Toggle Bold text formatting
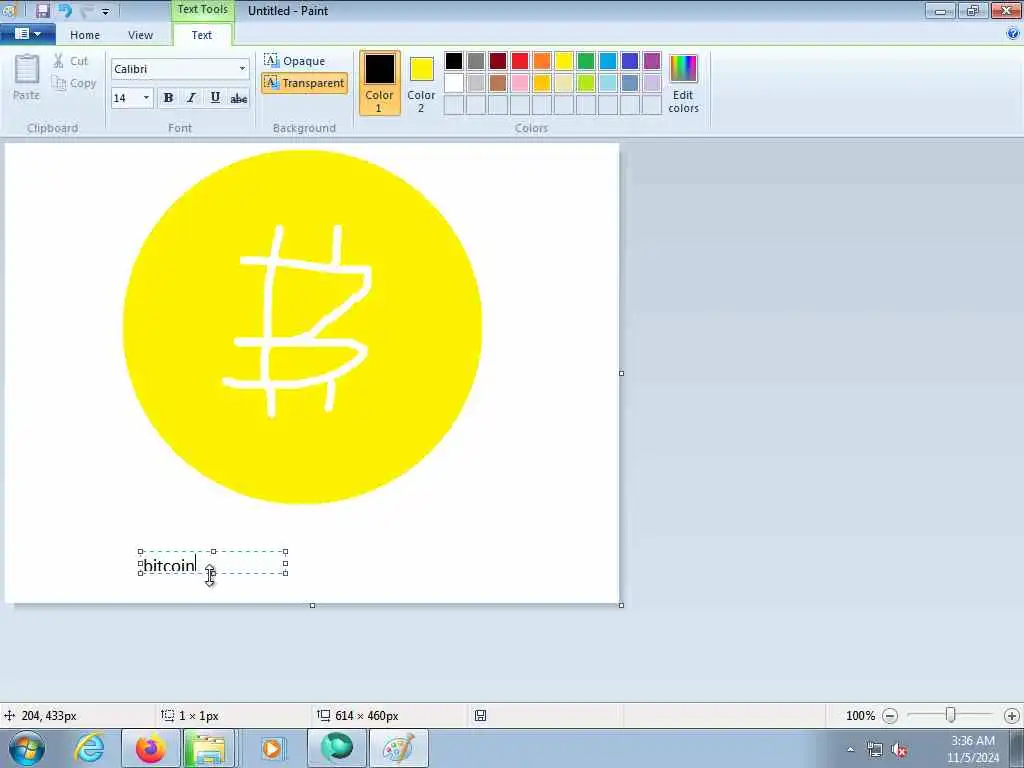This screenshot has height=768, width=1024. tap(168, 98)
